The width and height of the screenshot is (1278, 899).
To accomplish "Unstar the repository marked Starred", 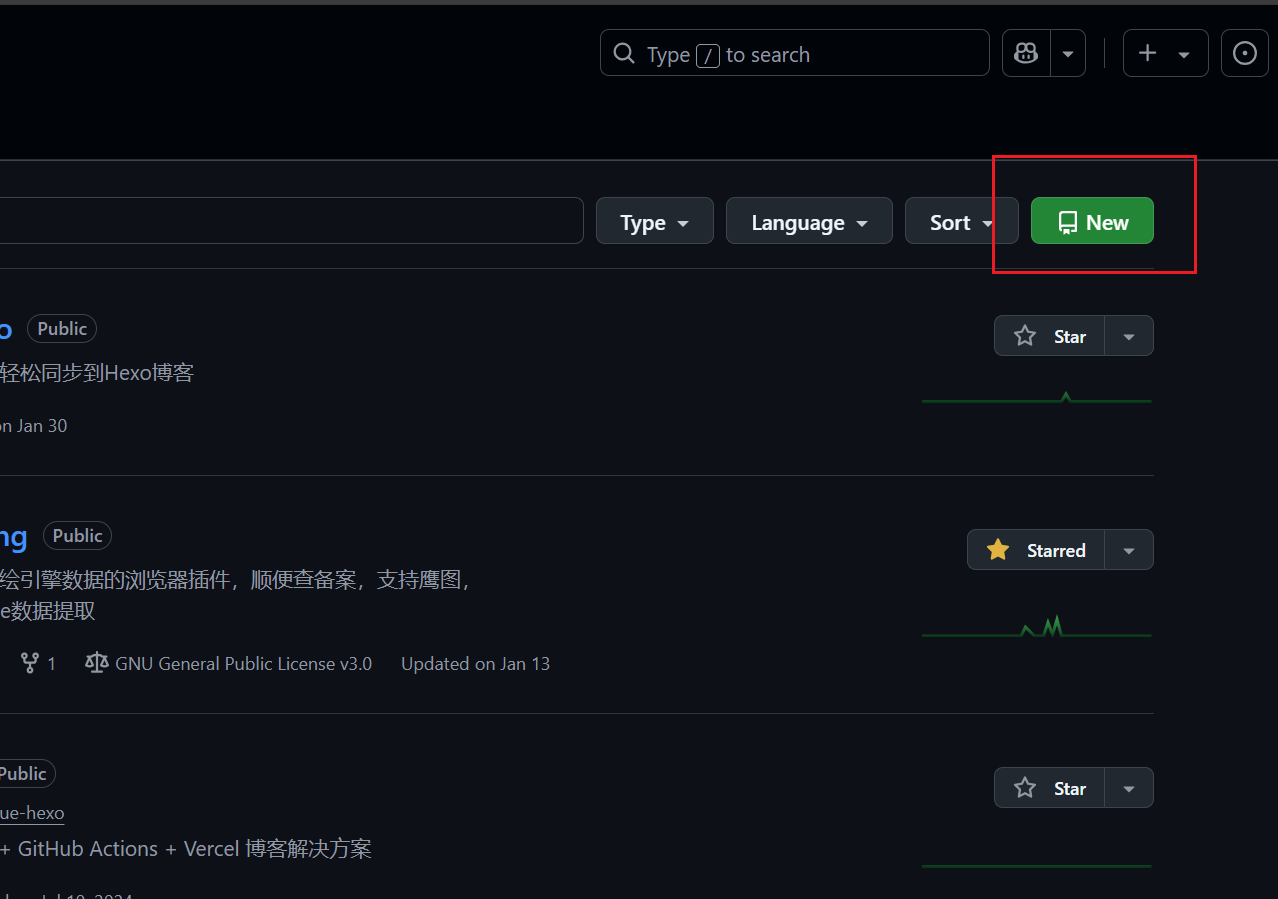I will pos(1036,550).
